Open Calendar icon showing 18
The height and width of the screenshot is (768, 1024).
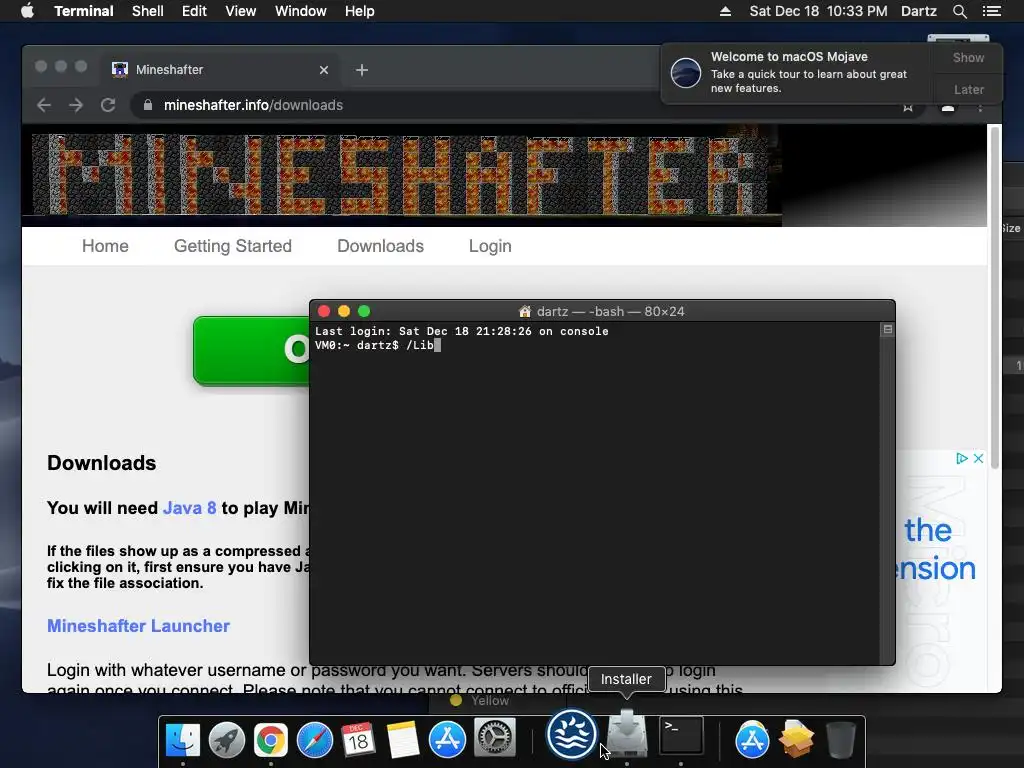tap(359, 739)
